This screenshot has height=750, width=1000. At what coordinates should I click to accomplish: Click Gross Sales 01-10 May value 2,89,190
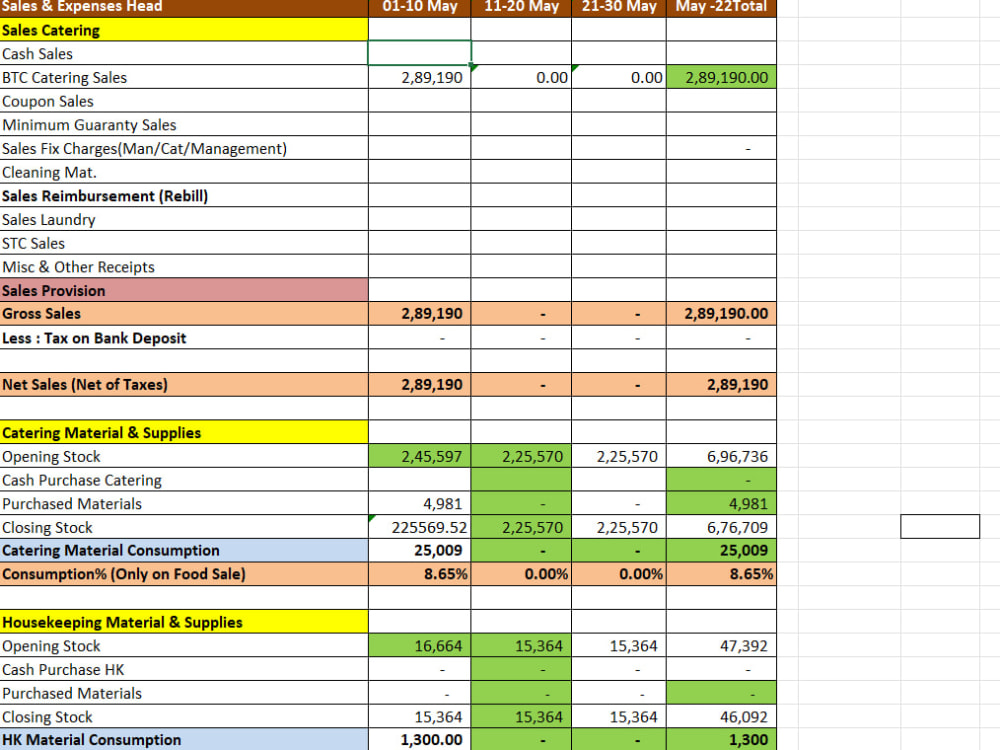click(420, 314)
